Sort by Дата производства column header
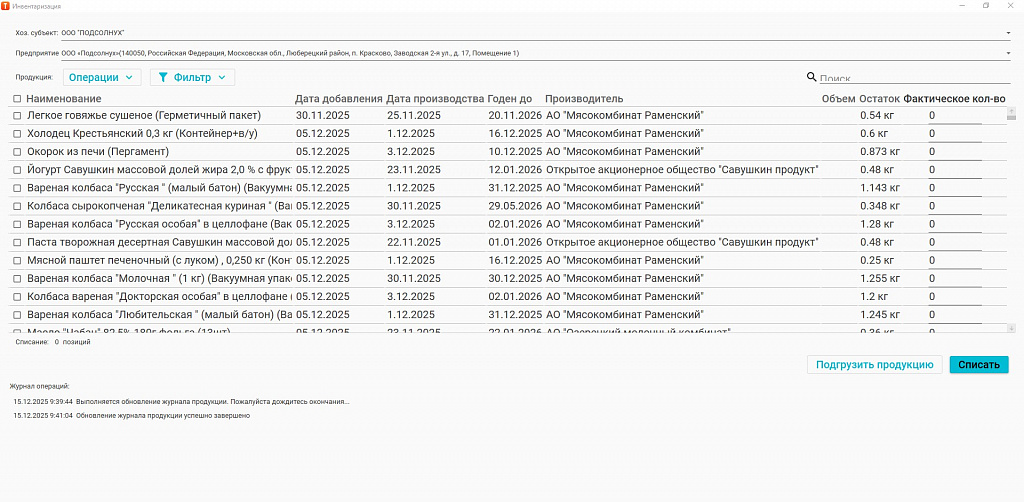Image resolution: width=1024 pixels, height=502 pixels. (435, 99)
